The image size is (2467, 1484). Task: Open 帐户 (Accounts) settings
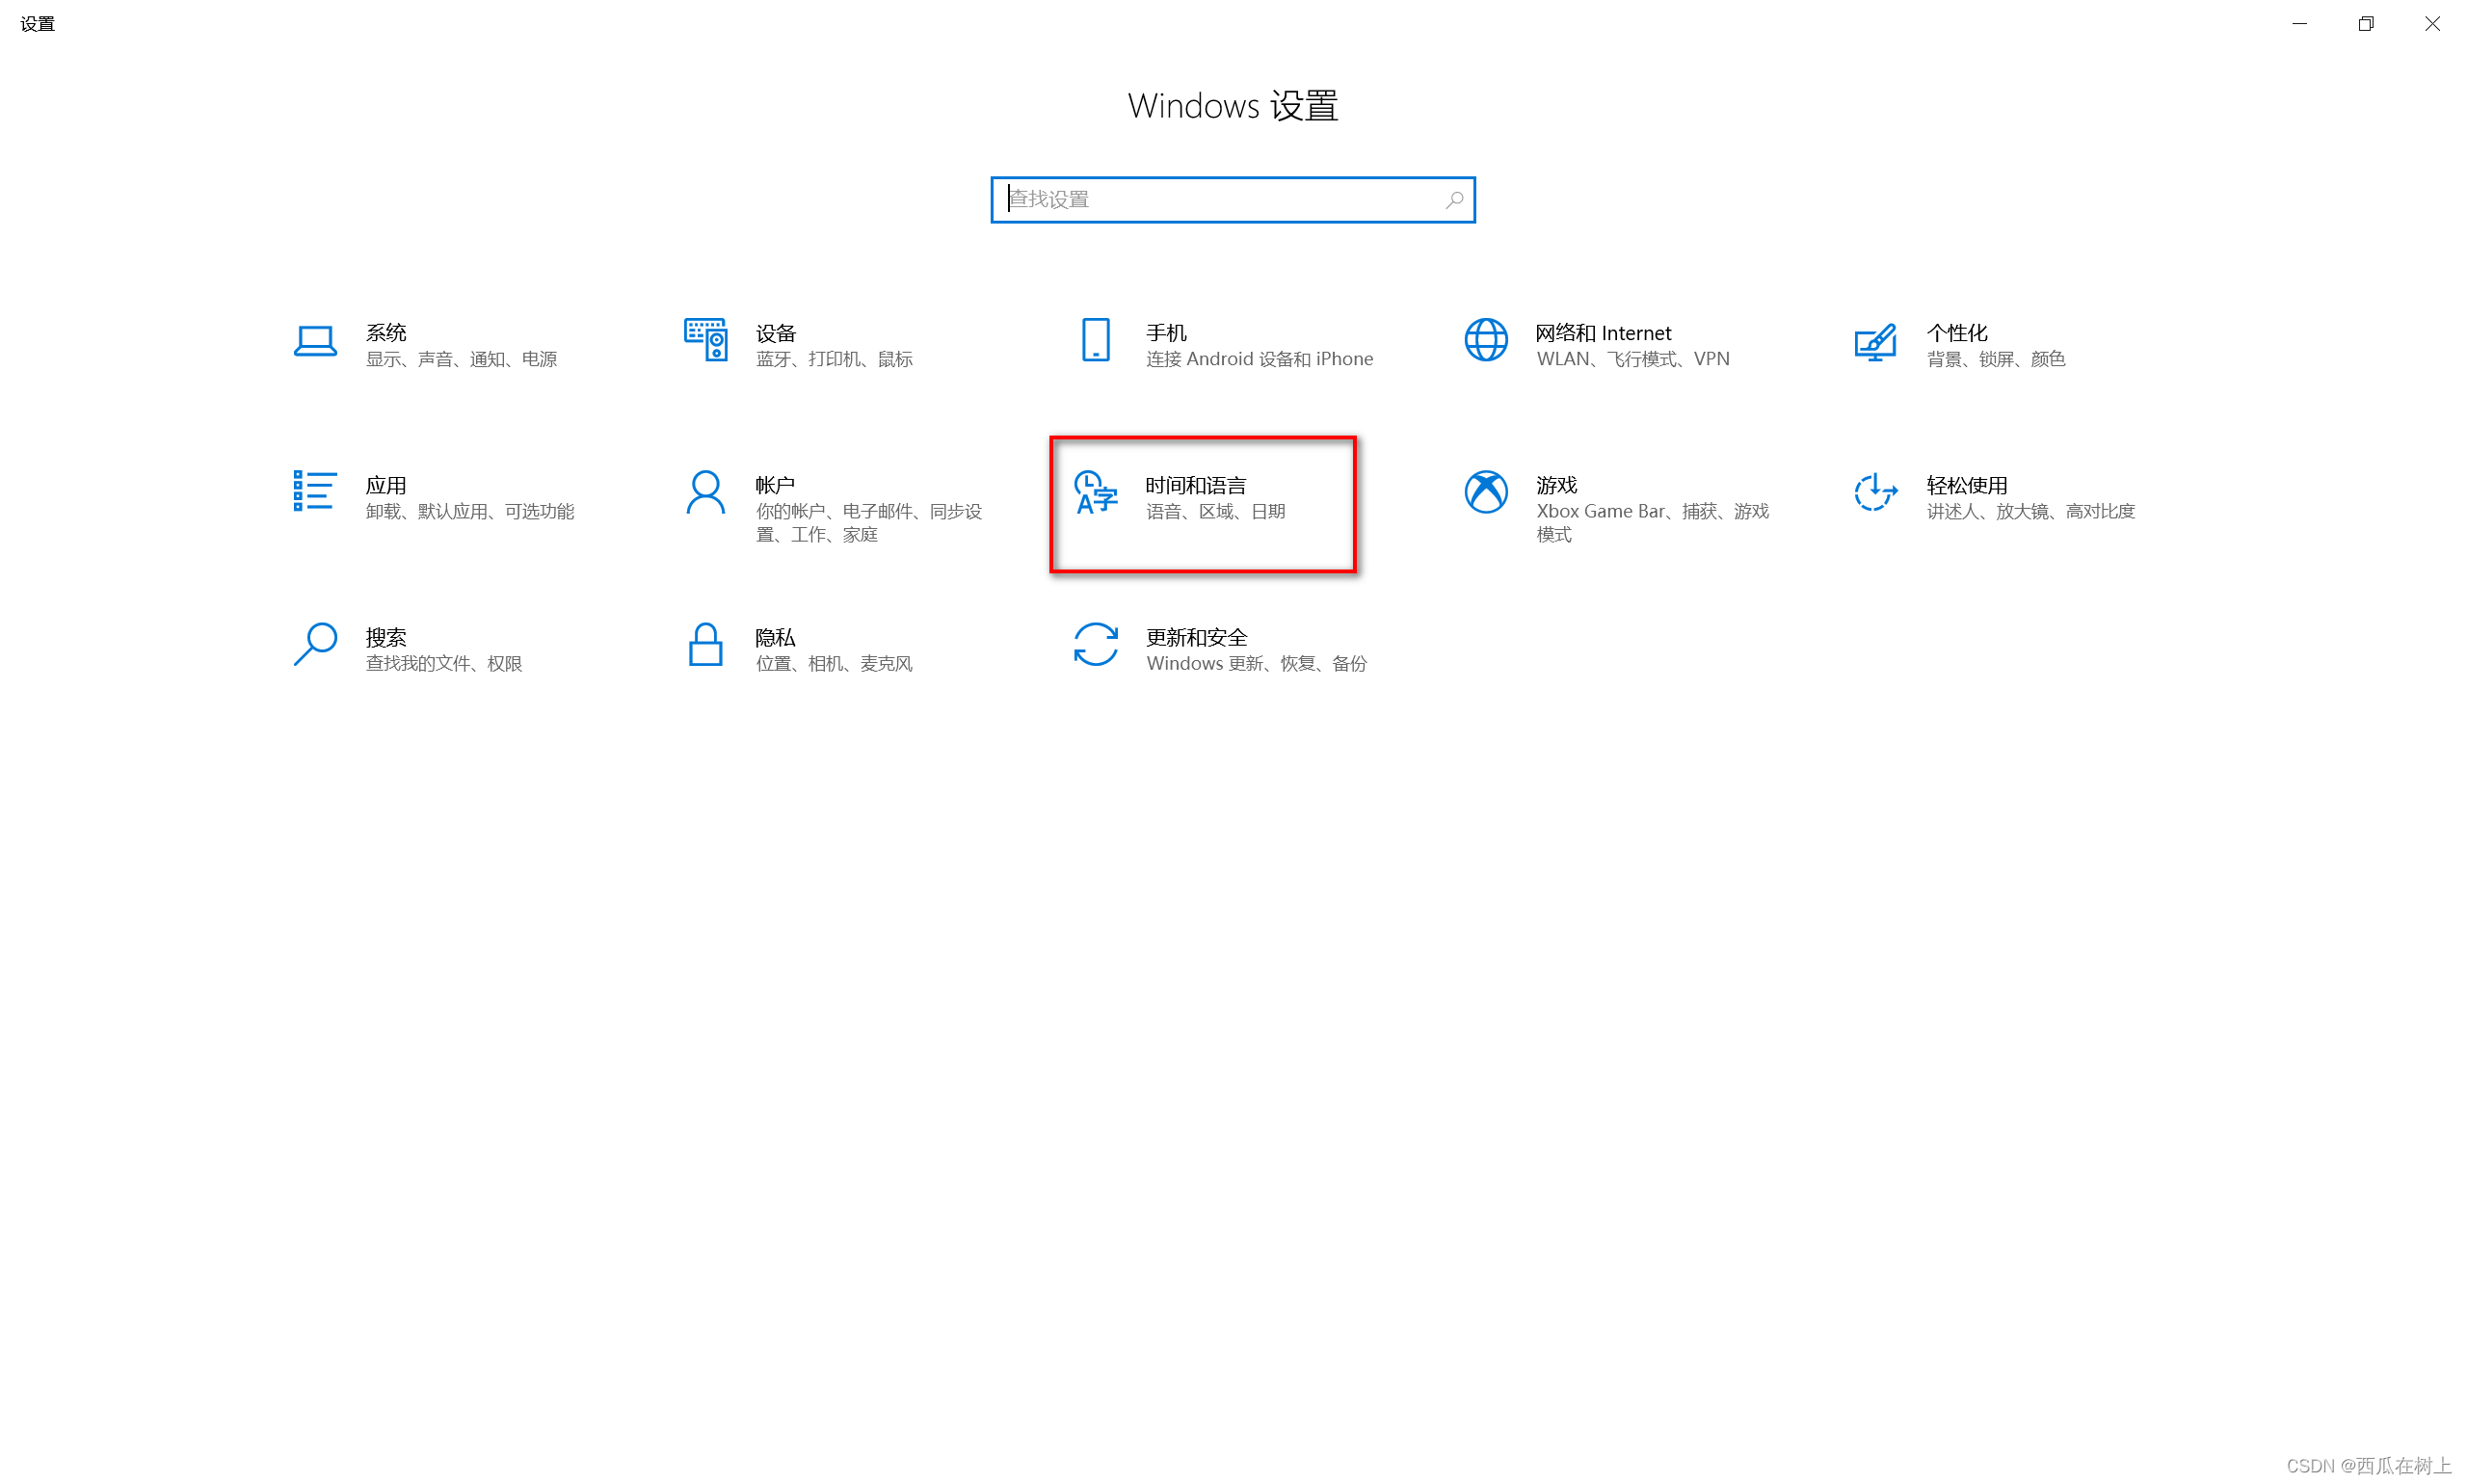point(830,507)
